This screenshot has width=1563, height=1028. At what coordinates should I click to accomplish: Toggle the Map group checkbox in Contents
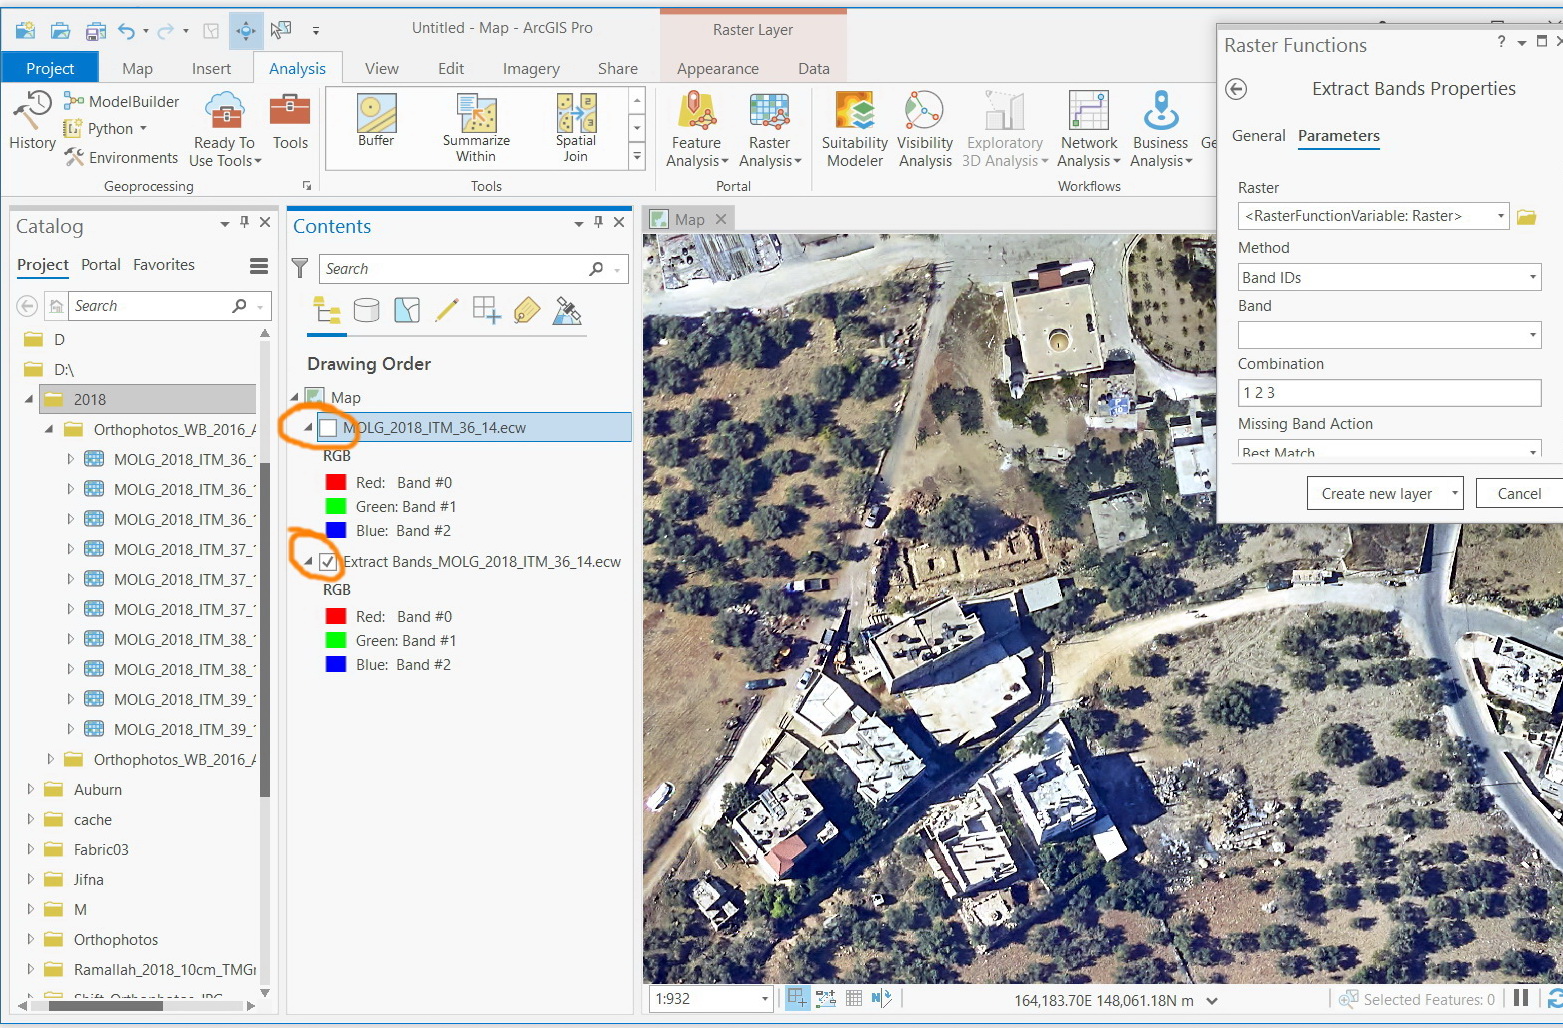pyautogui.click(x=315, y=397)
